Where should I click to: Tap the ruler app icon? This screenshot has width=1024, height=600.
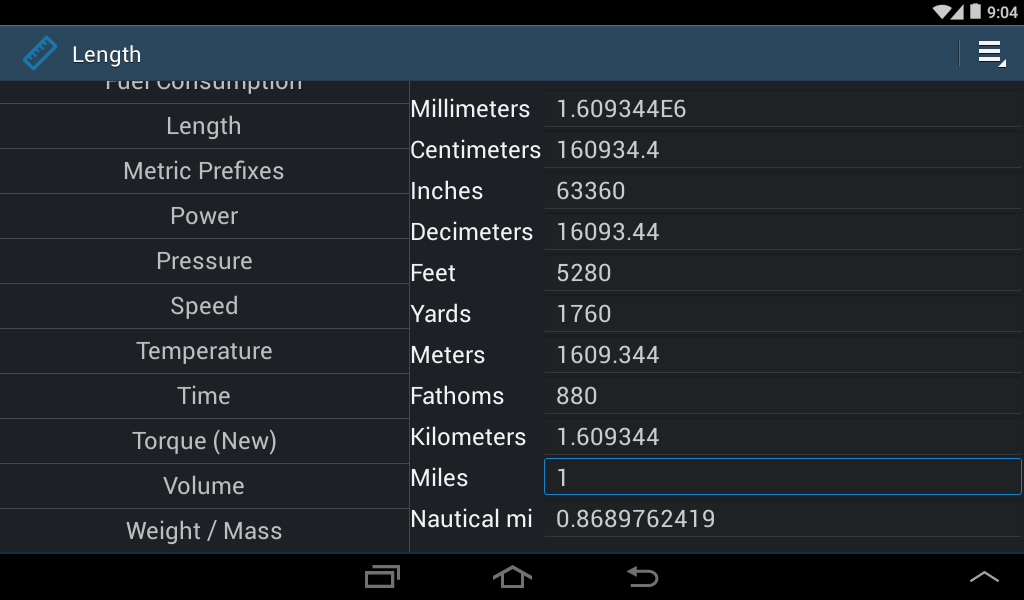click(40, 54)
